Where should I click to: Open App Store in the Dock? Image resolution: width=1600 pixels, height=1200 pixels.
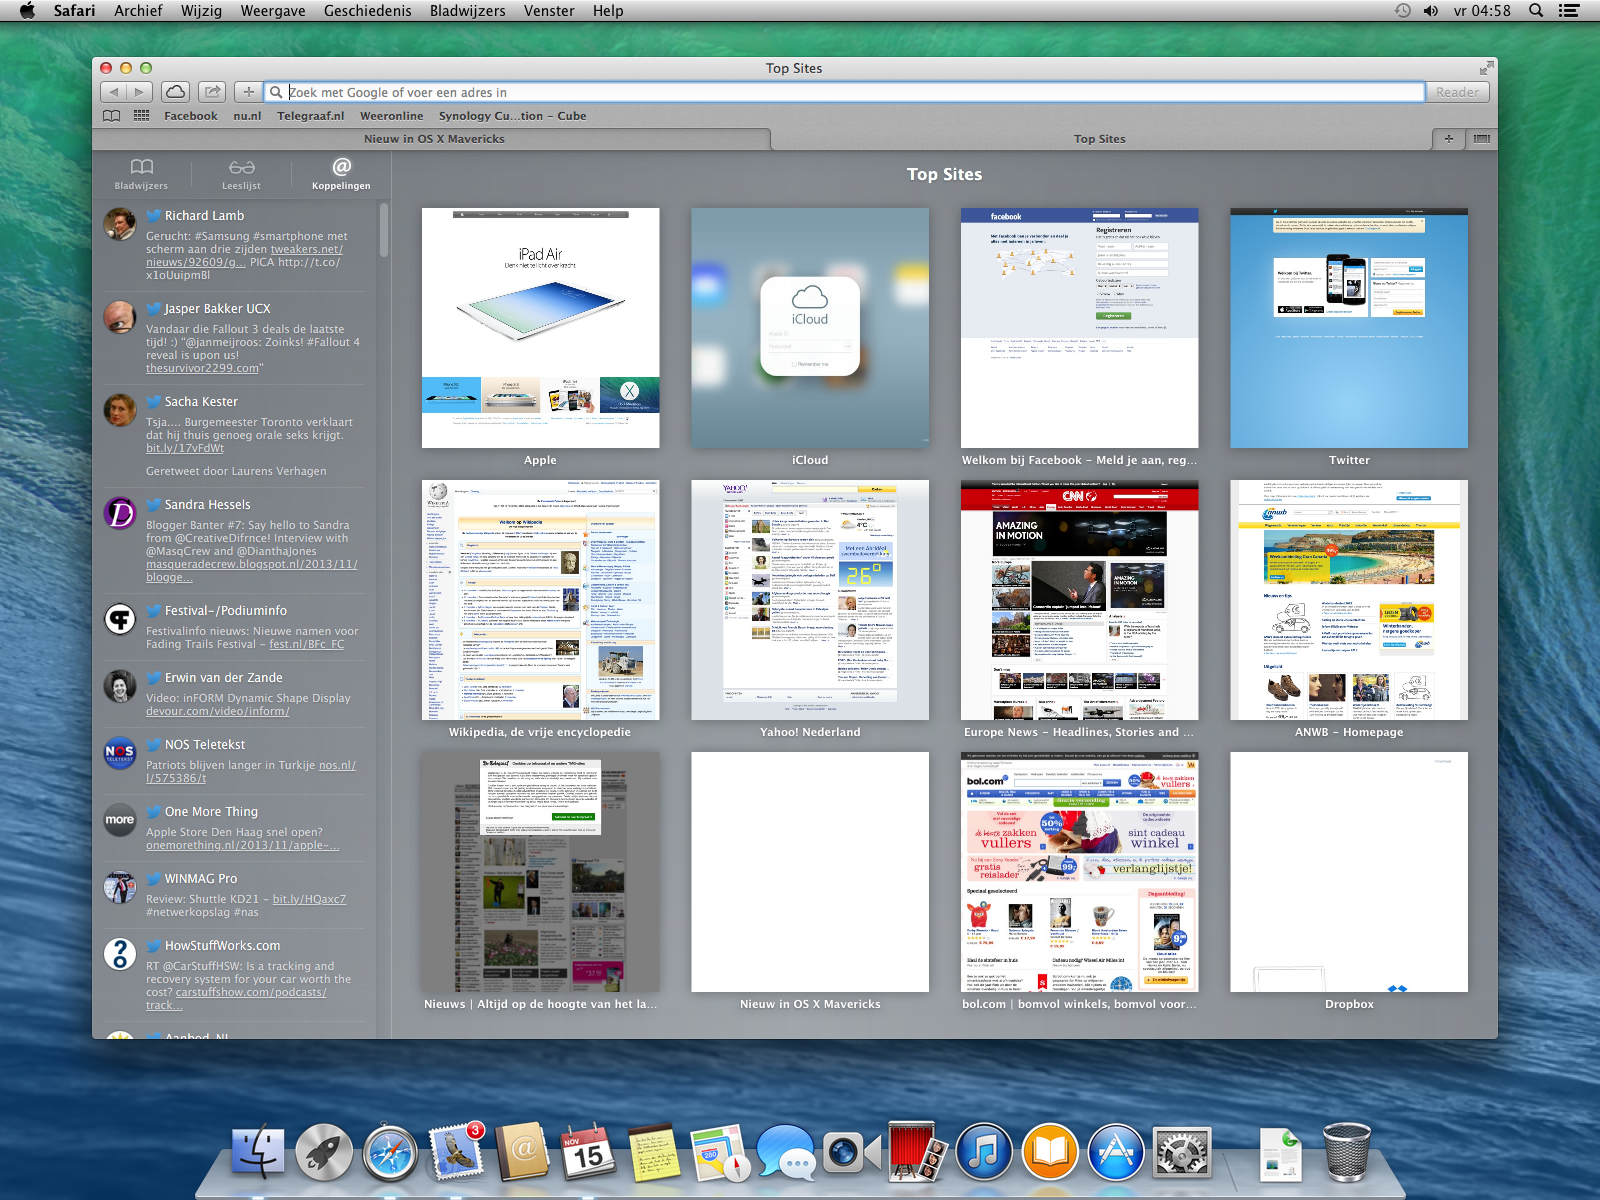pyautogui.click(x=1116, y=1152)
